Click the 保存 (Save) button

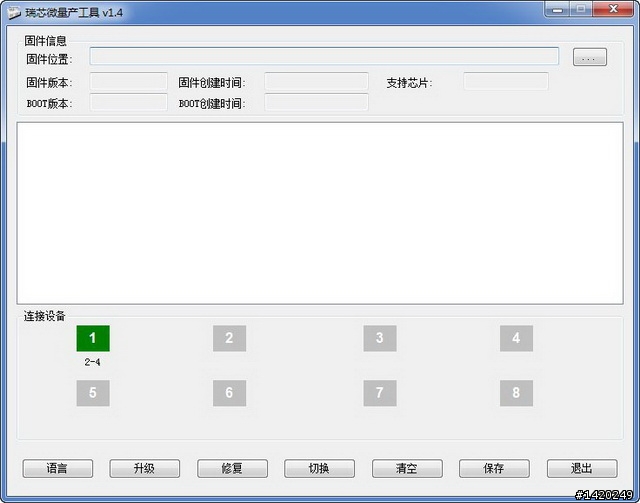(x=494, y=468)
